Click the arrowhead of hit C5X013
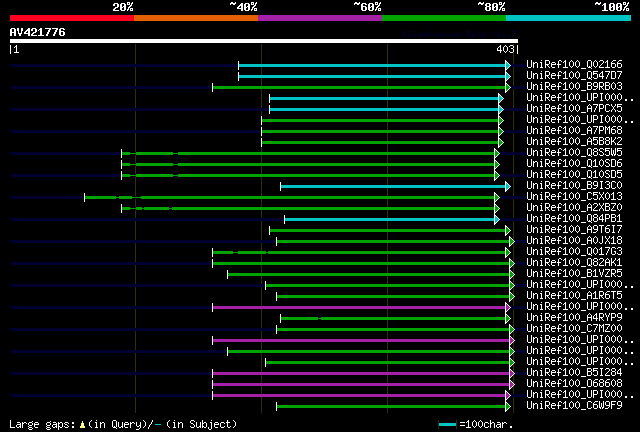The height and width of the screenshot is (432, 640). pos(497,198)
